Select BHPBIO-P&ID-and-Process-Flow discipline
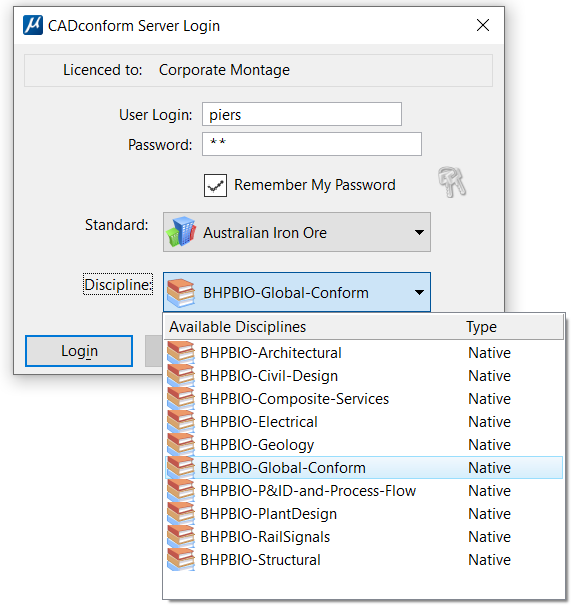This screenshot has width=577, height=611. pos(364,491)
